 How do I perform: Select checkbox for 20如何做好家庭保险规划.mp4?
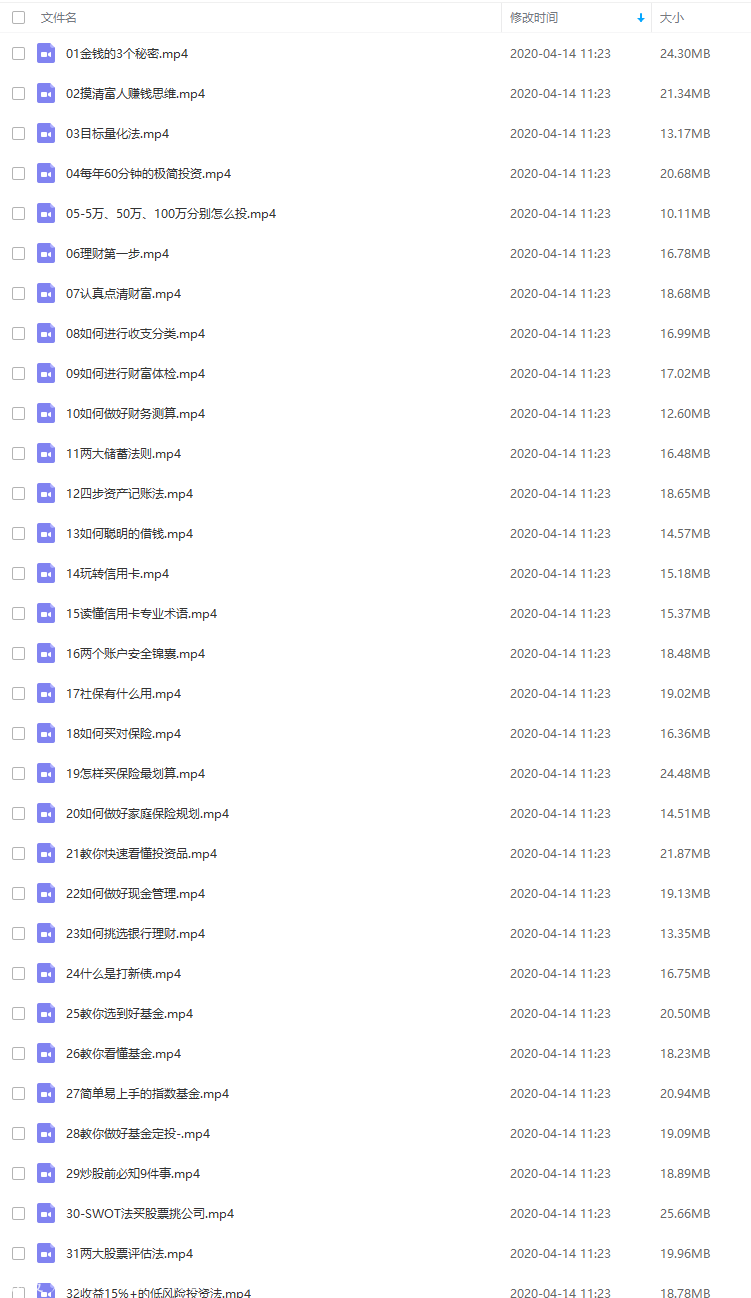[18, 813]
